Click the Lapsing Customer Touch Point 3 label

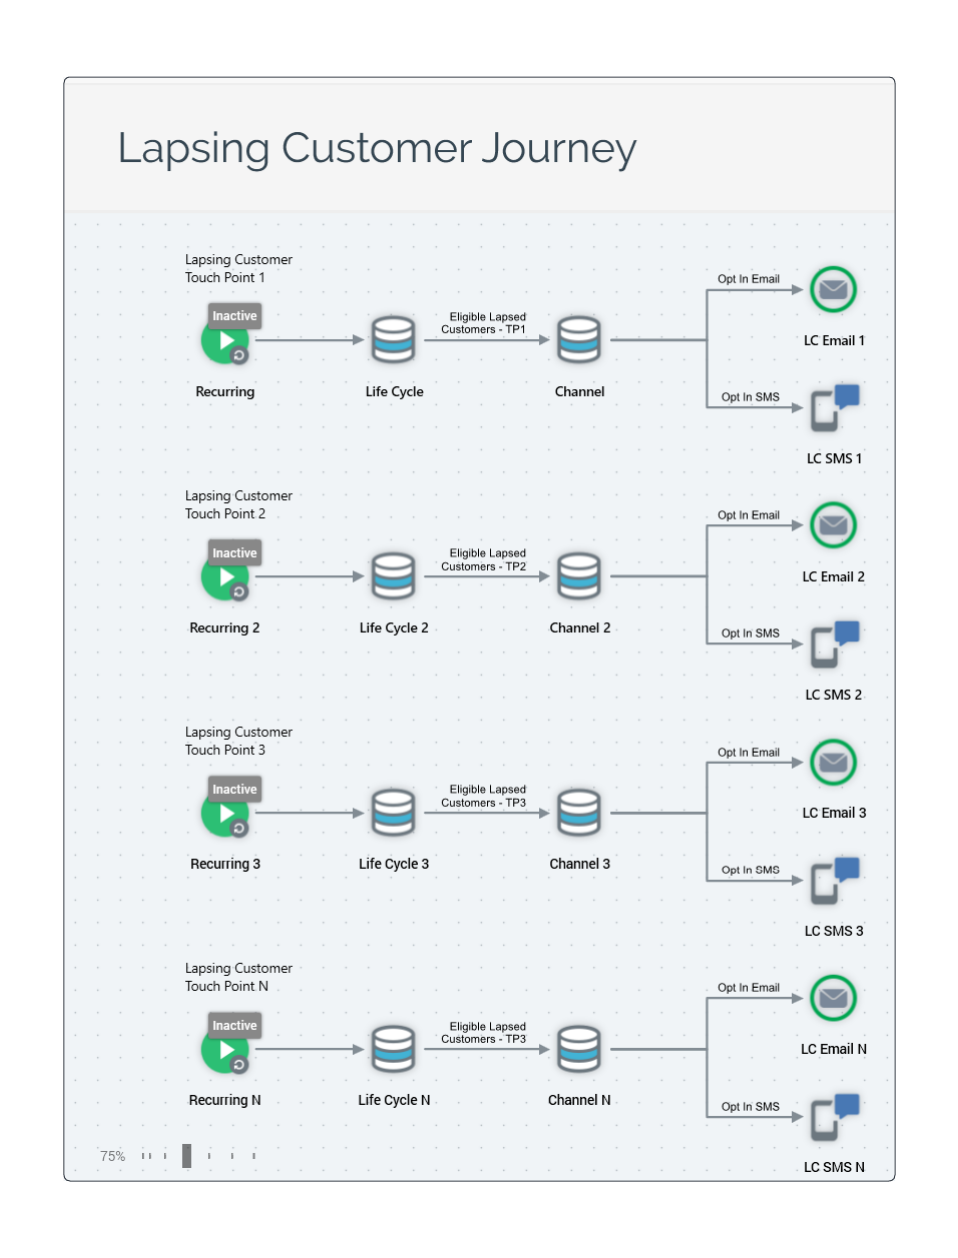point(239,741)
